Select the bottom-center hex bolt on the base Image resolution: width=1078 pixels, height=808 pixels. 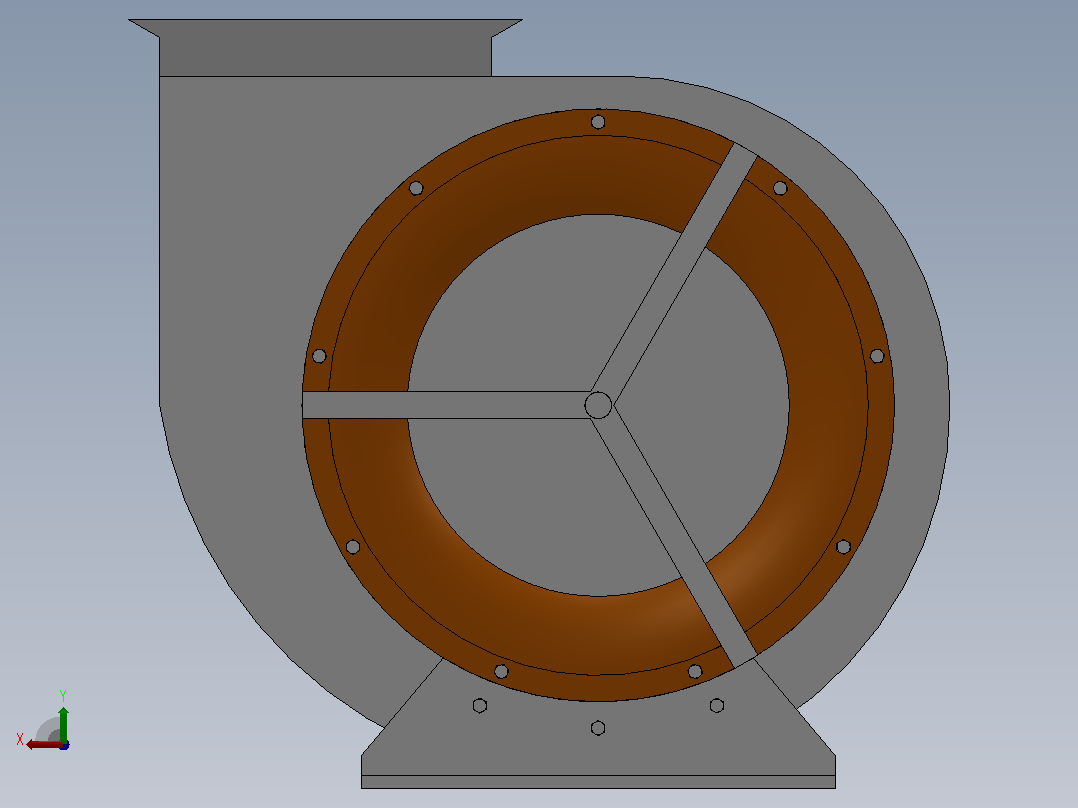pos(598,728)
